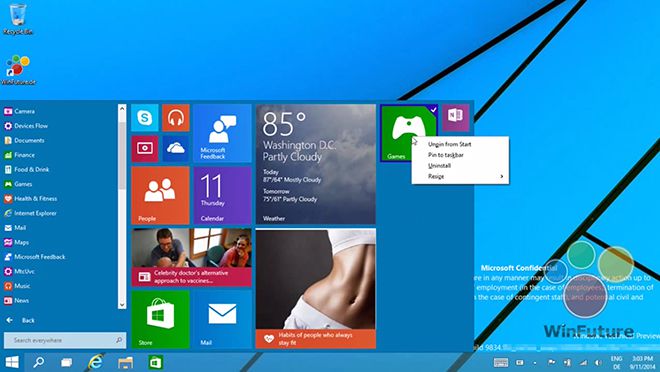Image resolution: width=660 pixels, height=372 pixels.
Task: Open the green Store tile
Action: (x=160, y=319)
